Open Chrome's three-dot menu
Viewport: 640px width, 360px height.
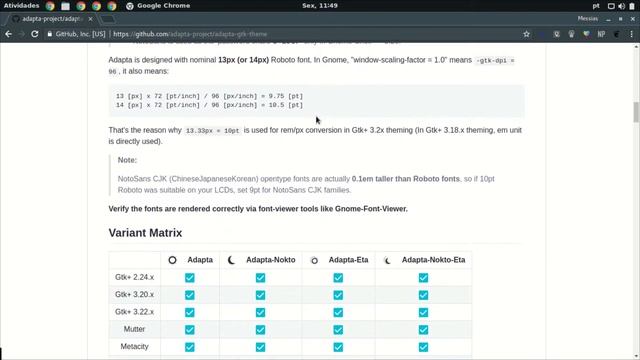[631, 34]
